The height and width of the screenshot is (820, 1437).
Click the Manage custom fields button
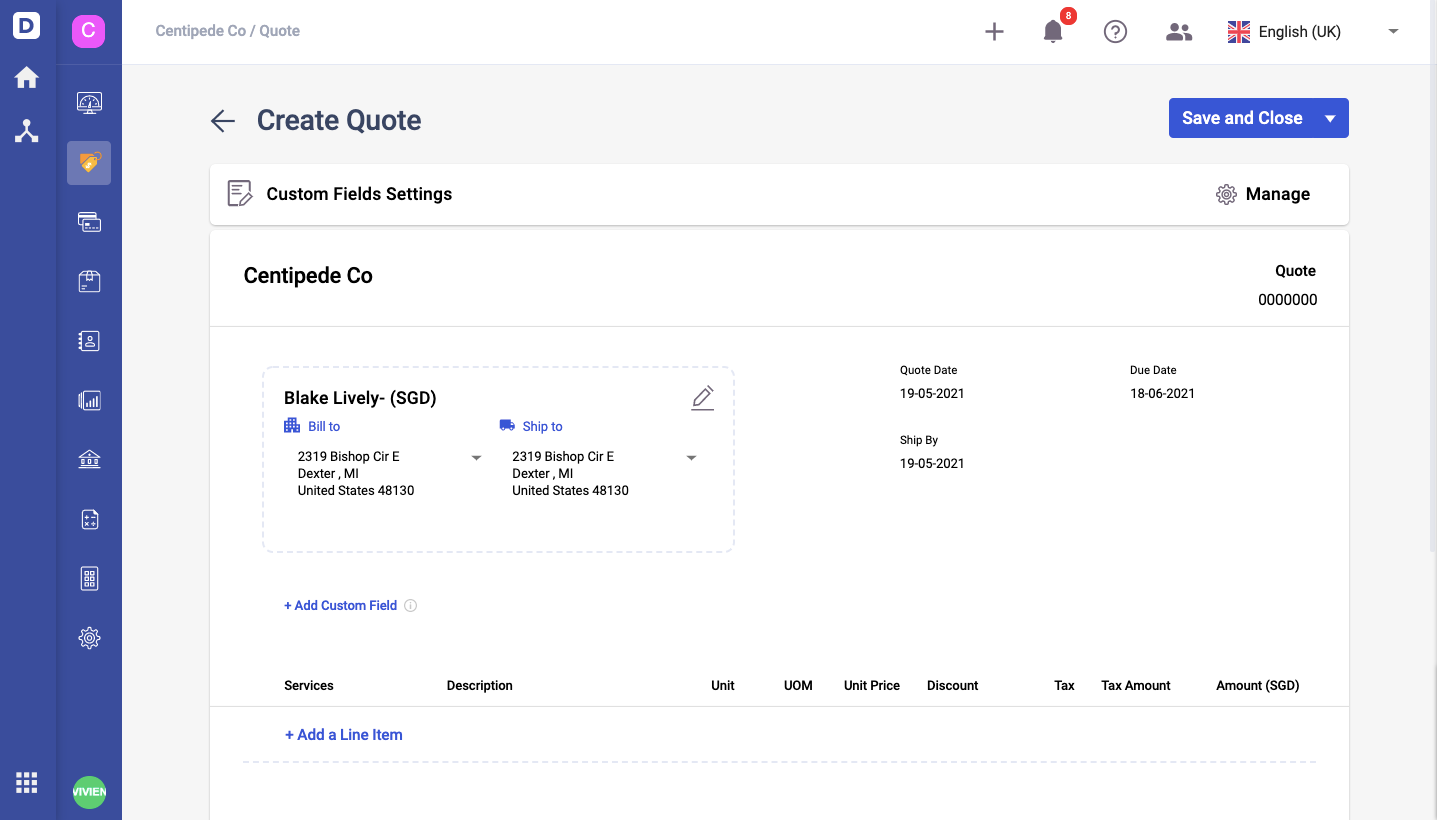[1263, 194]
